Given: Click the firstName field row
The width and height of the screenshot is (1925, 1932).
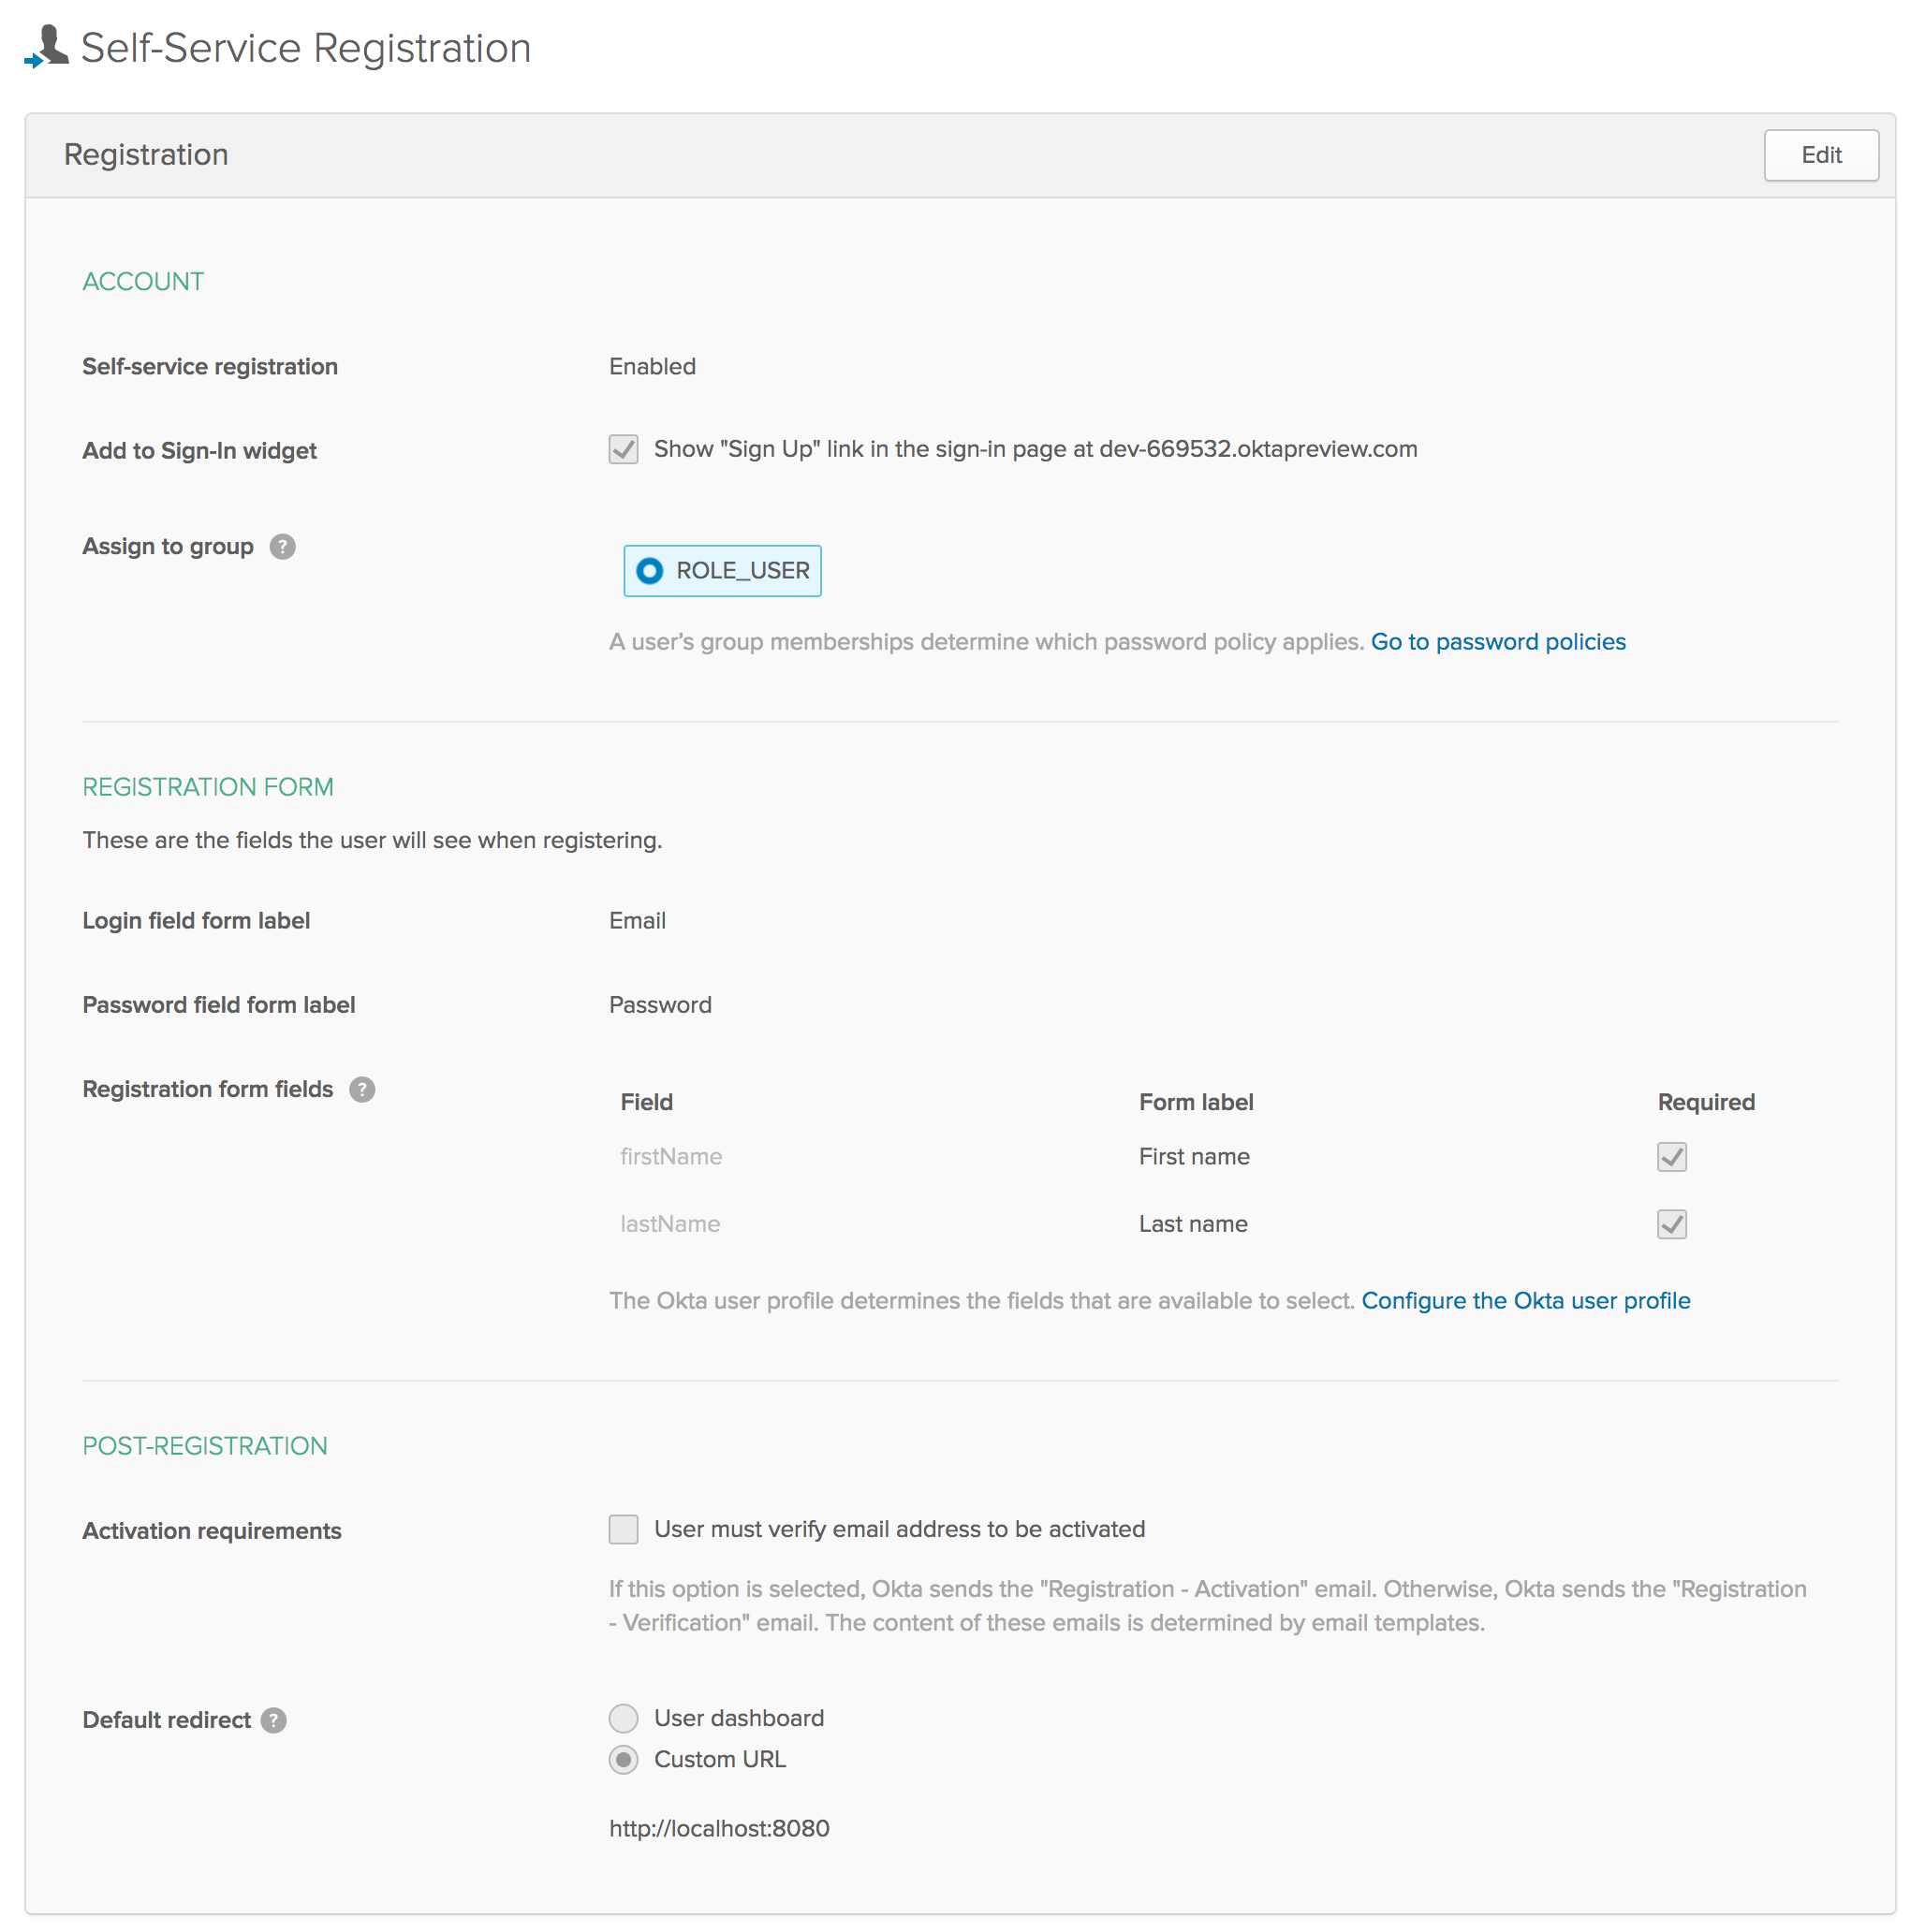Looking at the screenshot, I should [671, 1157].
